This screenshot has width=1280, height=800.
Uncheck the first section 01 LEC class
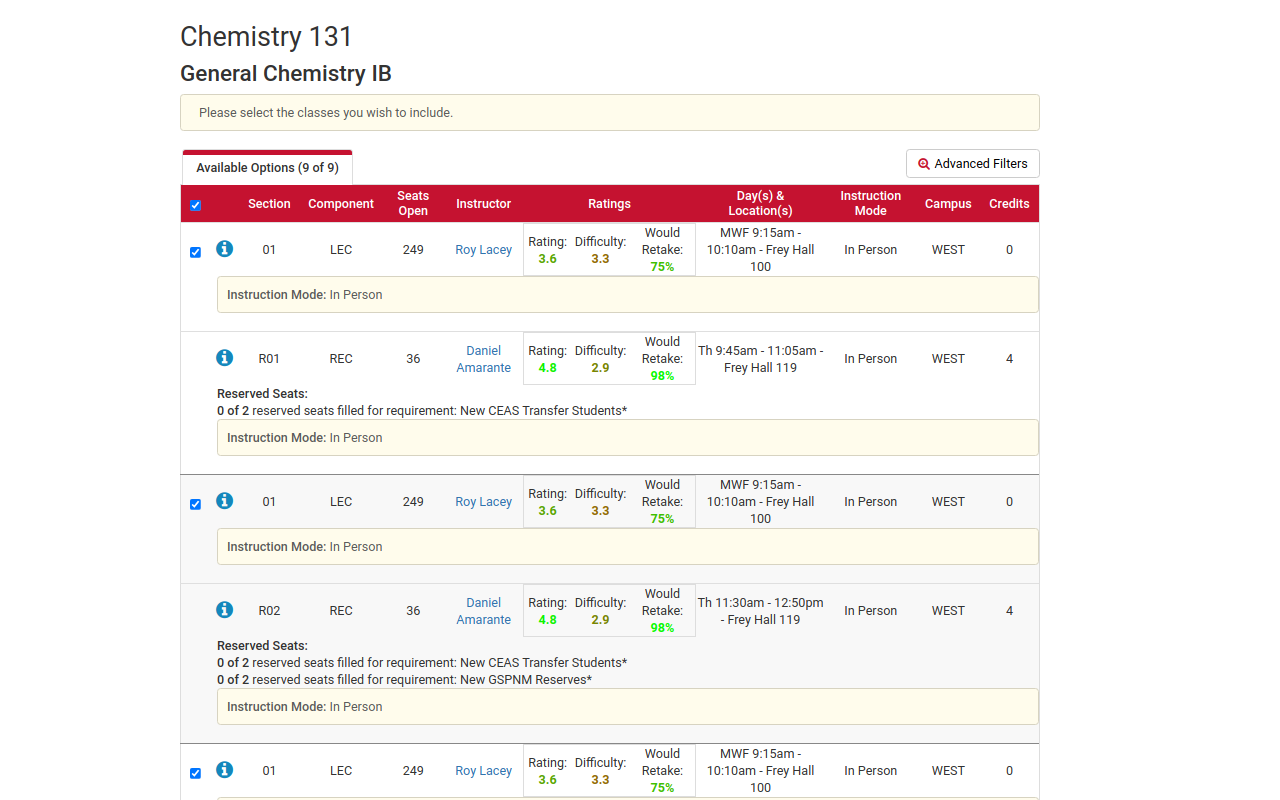tap(195, 252)
